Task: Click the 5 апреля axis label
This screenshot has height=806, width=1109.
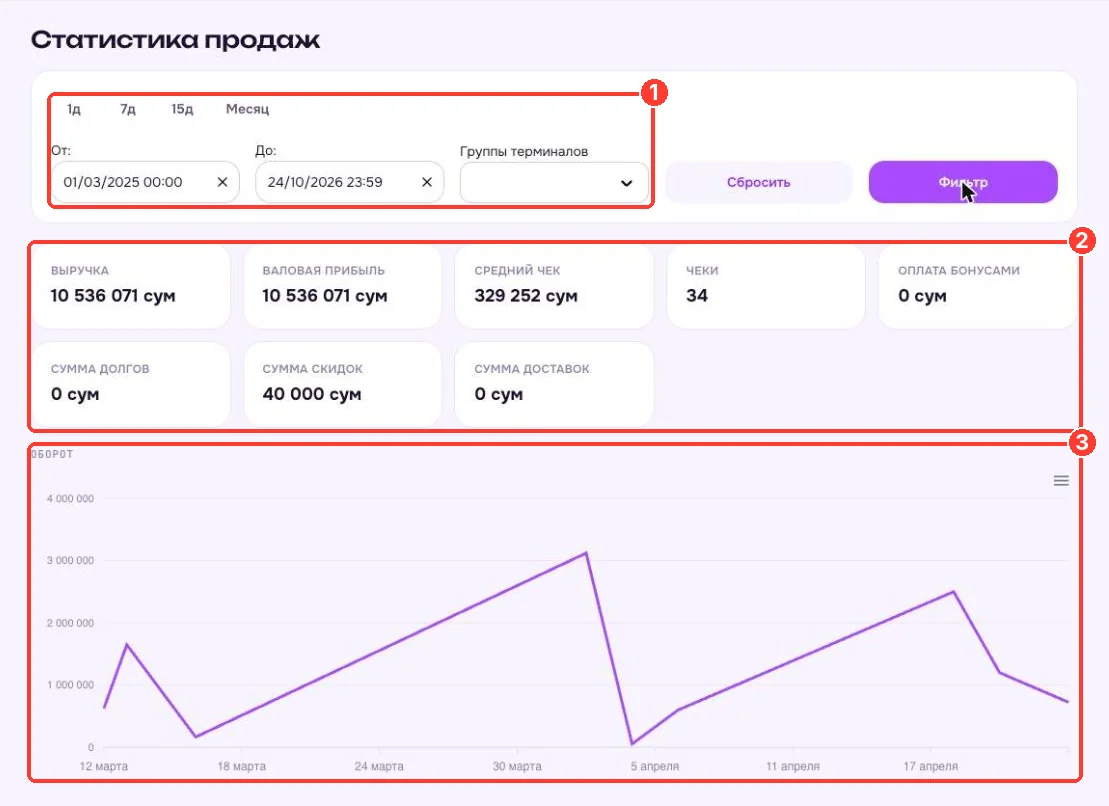Action: coord(655,766)
